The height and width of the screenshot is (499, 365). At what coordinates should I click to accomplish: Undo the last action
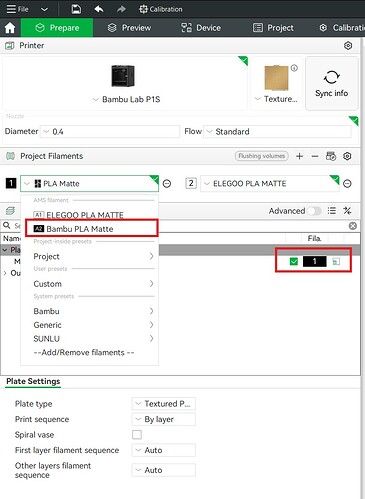pos(99,9)
